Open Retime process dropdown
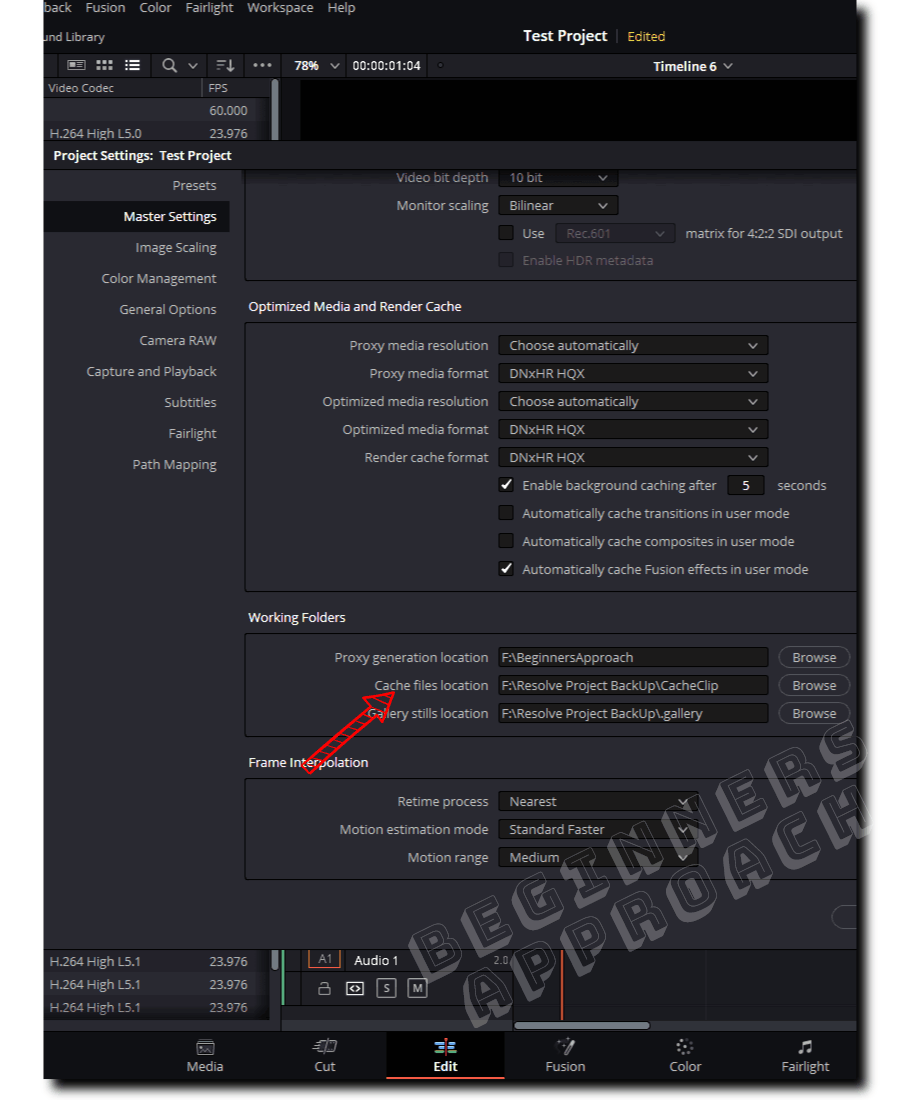The width and height of the screenshot is (900, 1100). pos(598,802)
